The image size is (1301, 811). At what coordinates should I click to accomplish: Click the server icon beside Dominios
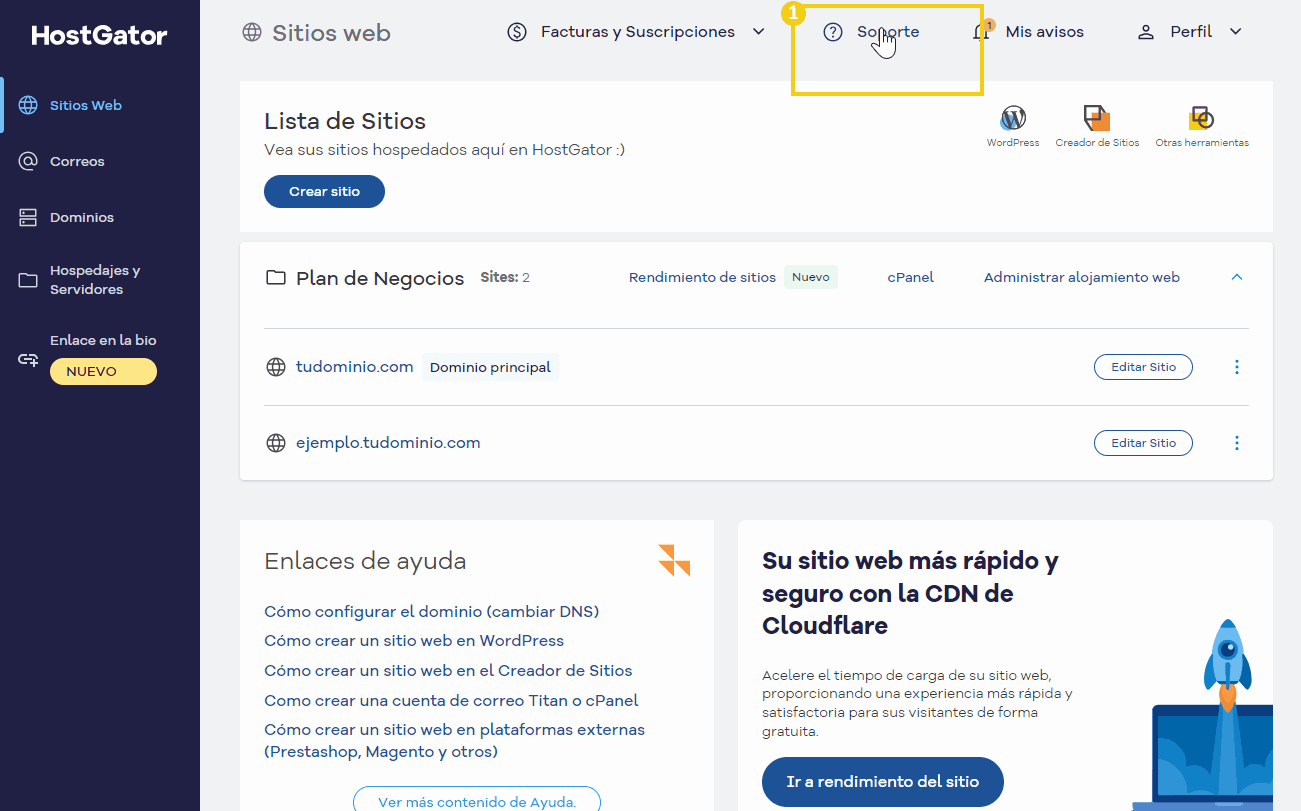click(28, 217)
